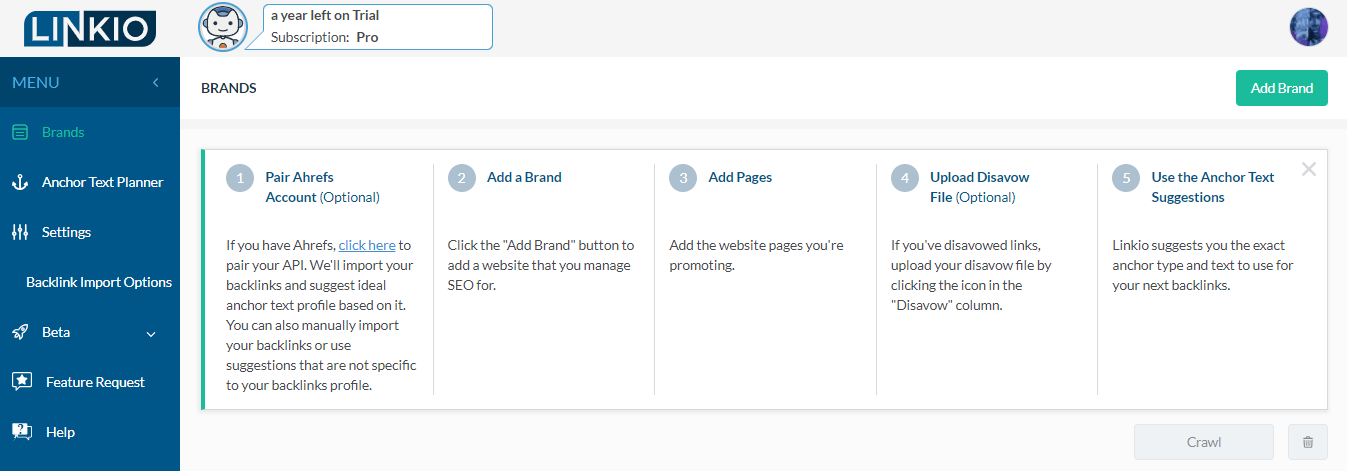Select Backlink Import Options
Viewport: 1347px width, 471px height.
click(x=99, y=282)
